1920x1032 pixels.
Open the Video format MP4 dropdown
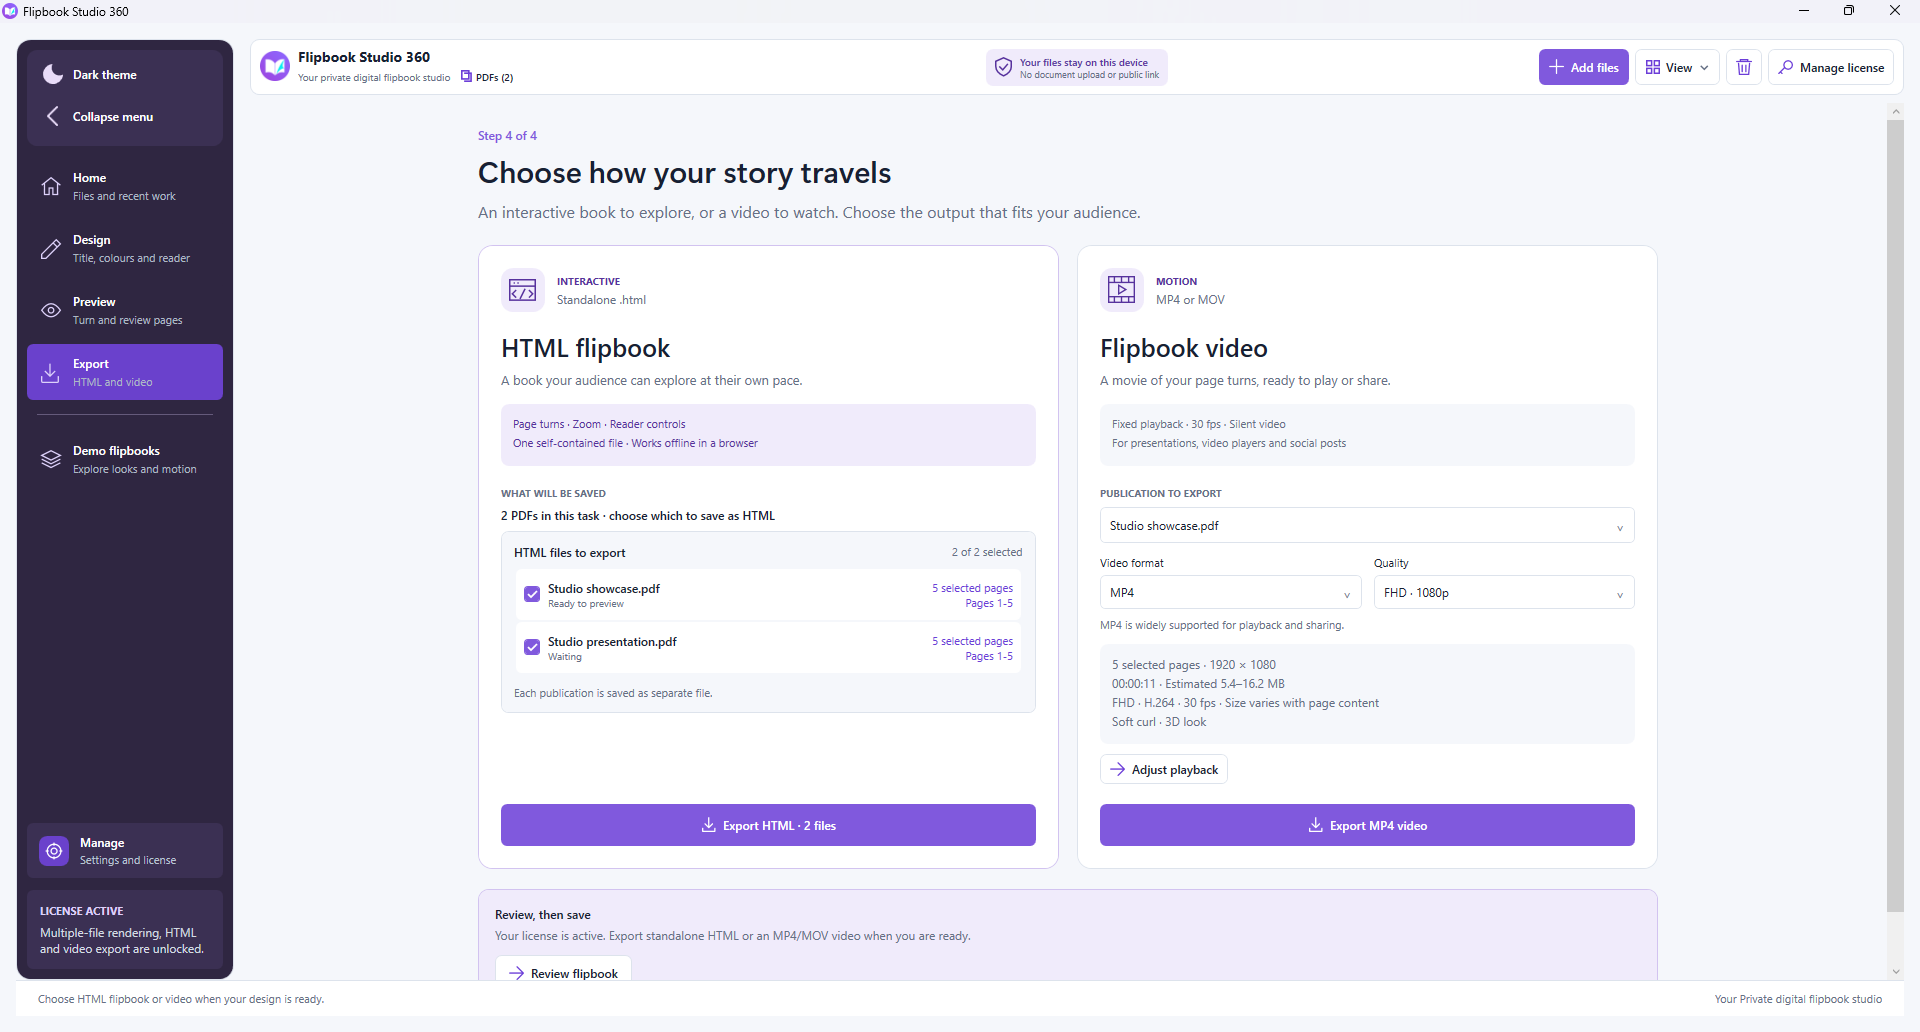coord(1230,593)
